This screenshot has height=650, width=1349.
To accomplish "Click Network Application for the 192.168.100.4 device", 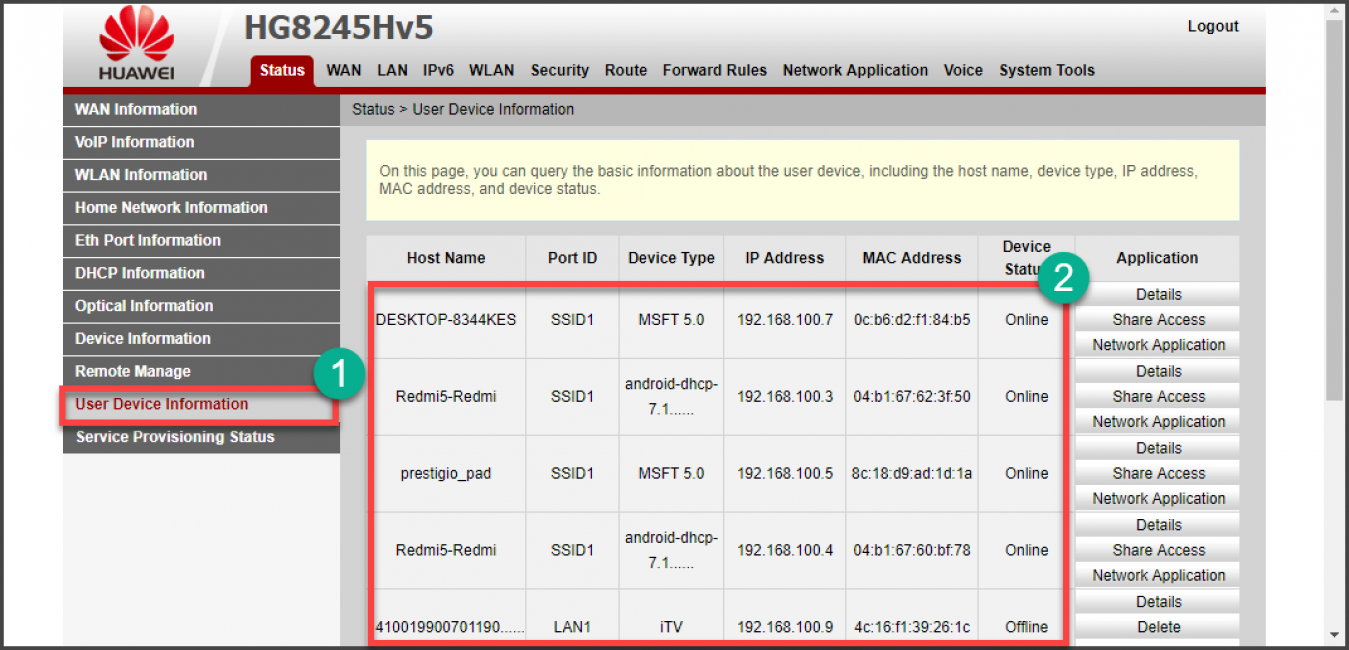I will 1158,576.
